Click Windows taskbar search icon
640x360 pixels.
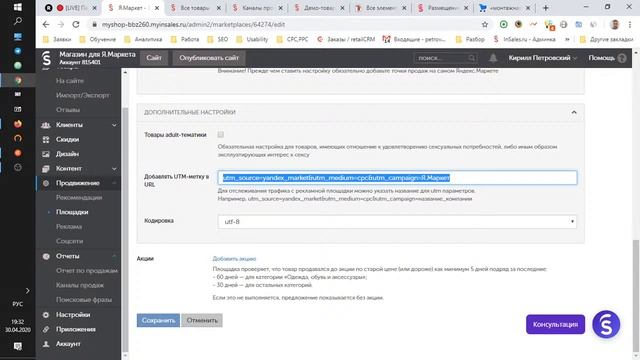(18, 22)
